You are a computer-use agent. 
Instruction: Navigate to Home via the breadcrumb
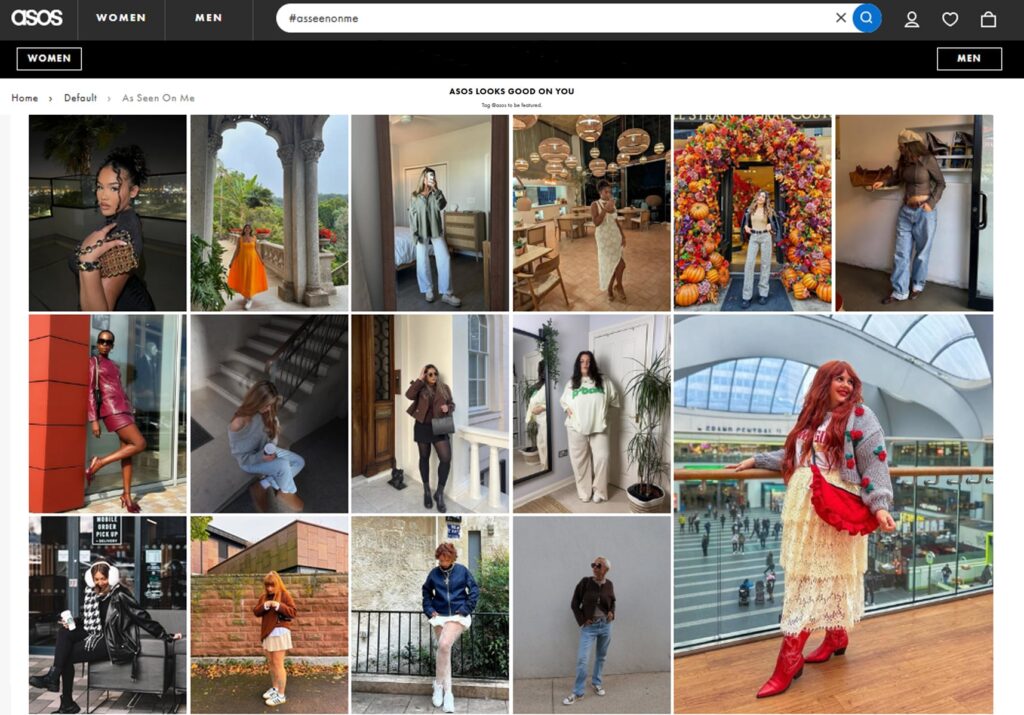click(24, 98)
